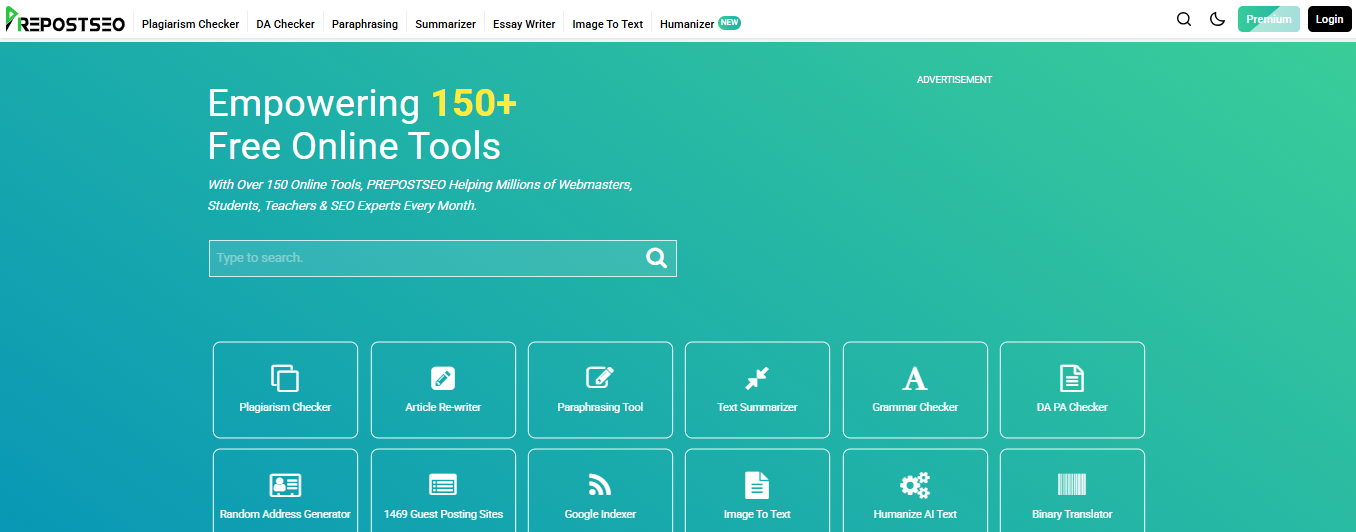Open the 'Text Summarizer' card label
1356x532 pixels.
click(x=757, y=408)
